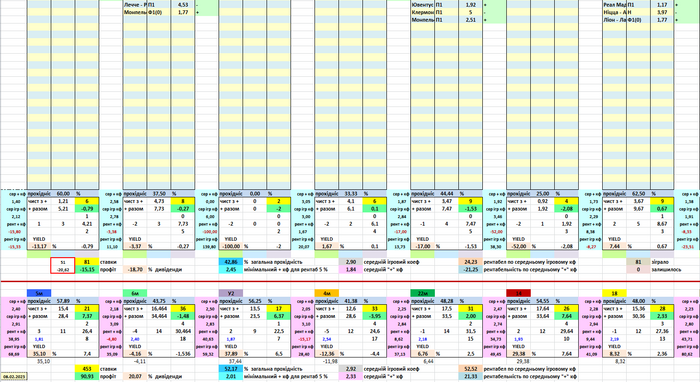Select the green 6м header cell
Viewport: 700px width, 382px height.
tap(135, 293)
